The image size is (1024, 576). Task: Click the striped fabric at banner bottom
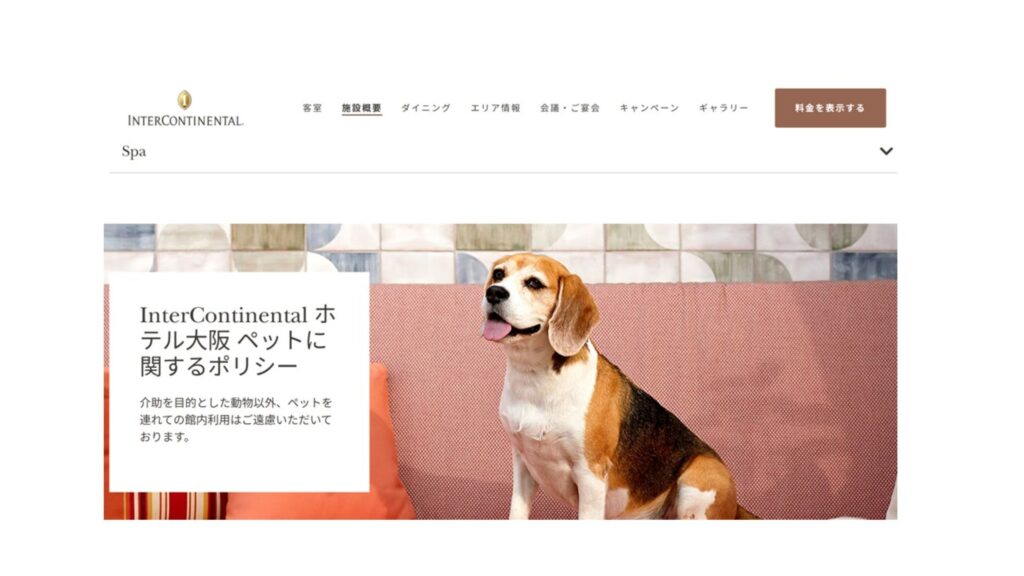tap(174, 505)
